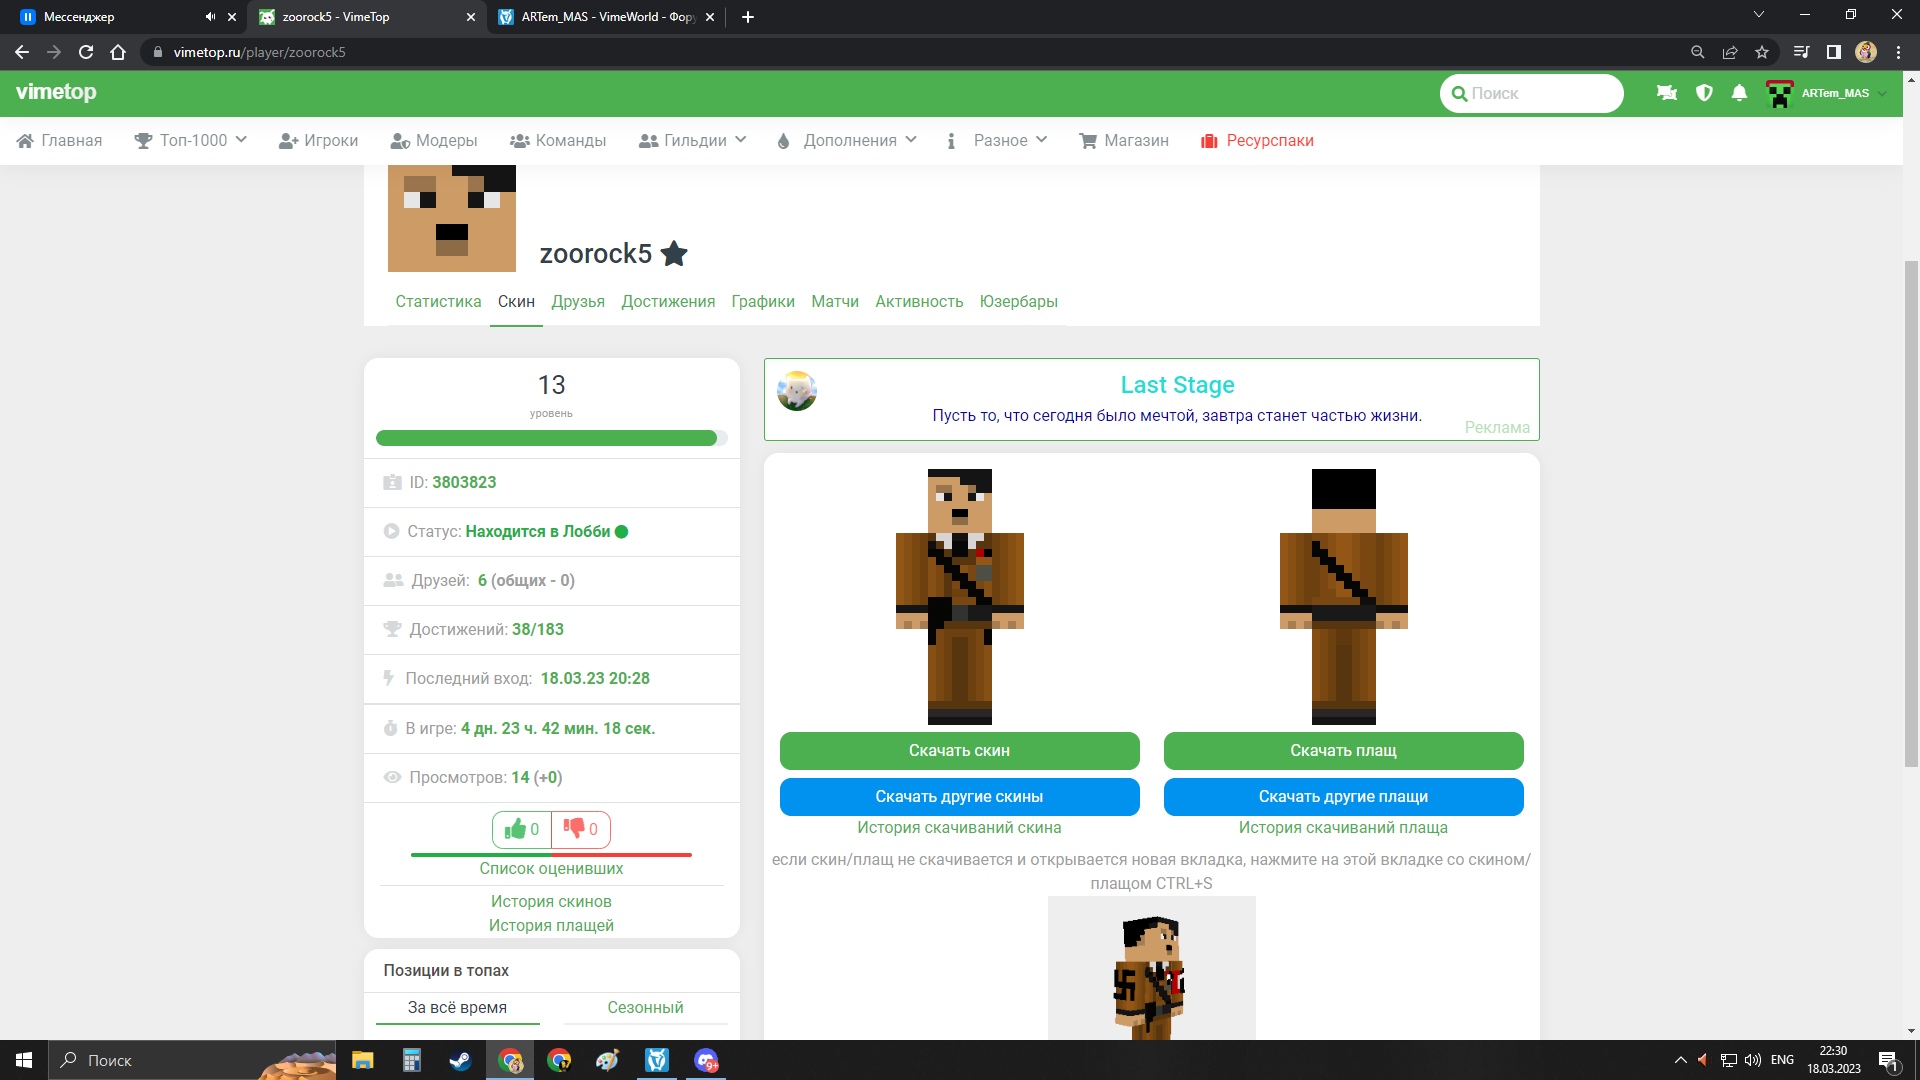Click the shield icon in header
The height and width of the screenshot is (1080, 1920).
tap(1704, 93)
